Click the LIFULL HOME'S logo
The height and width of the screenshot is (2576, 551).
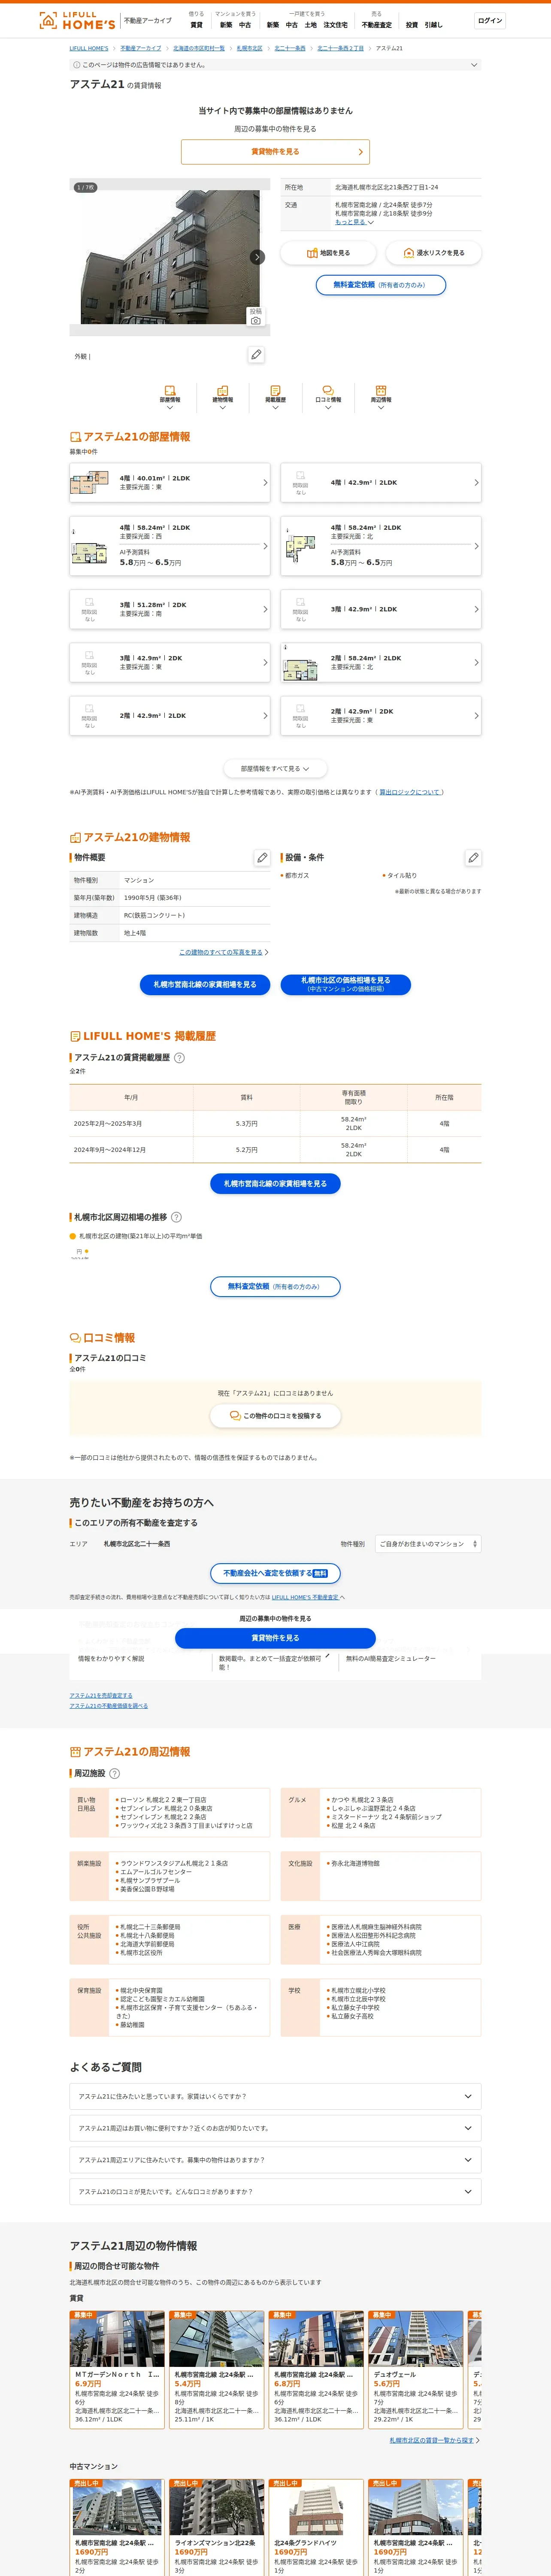pos(77,20)
